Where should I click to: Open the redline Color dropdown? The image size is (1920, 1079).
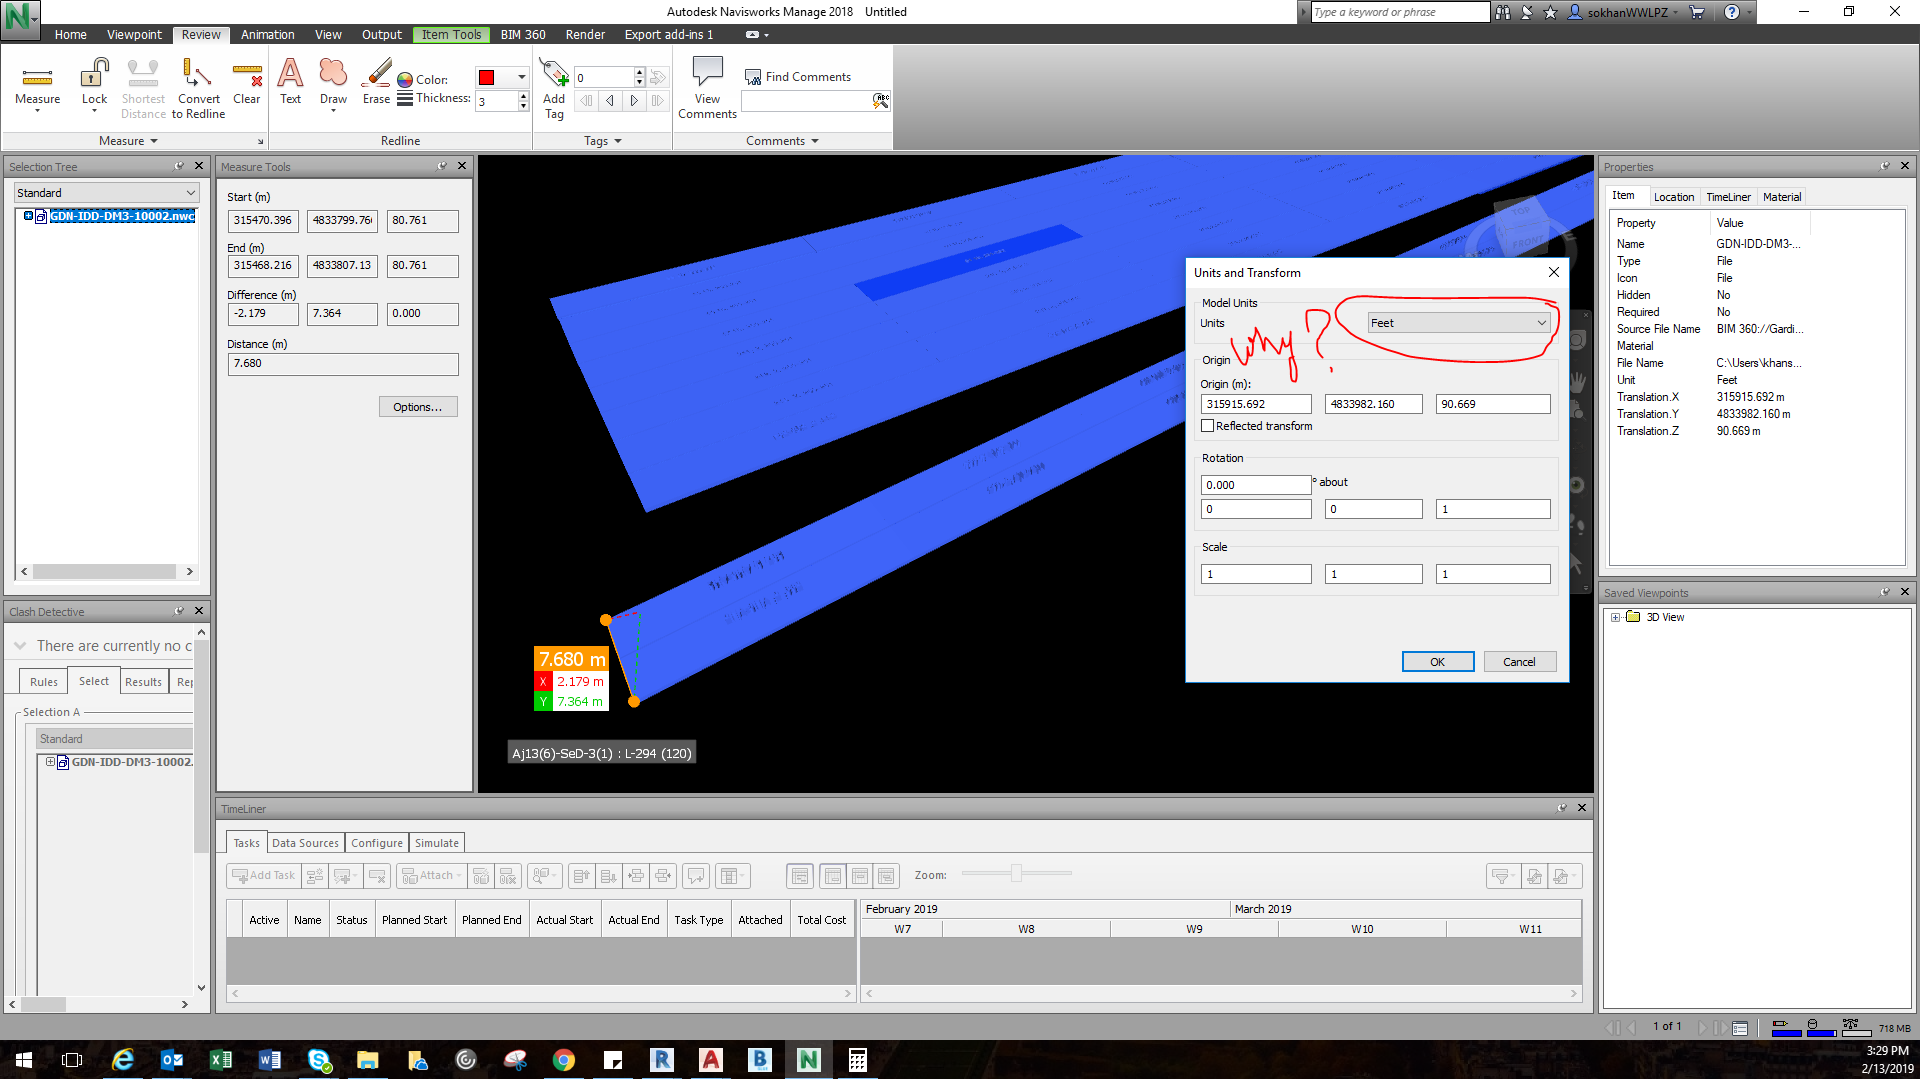[521, 77]
